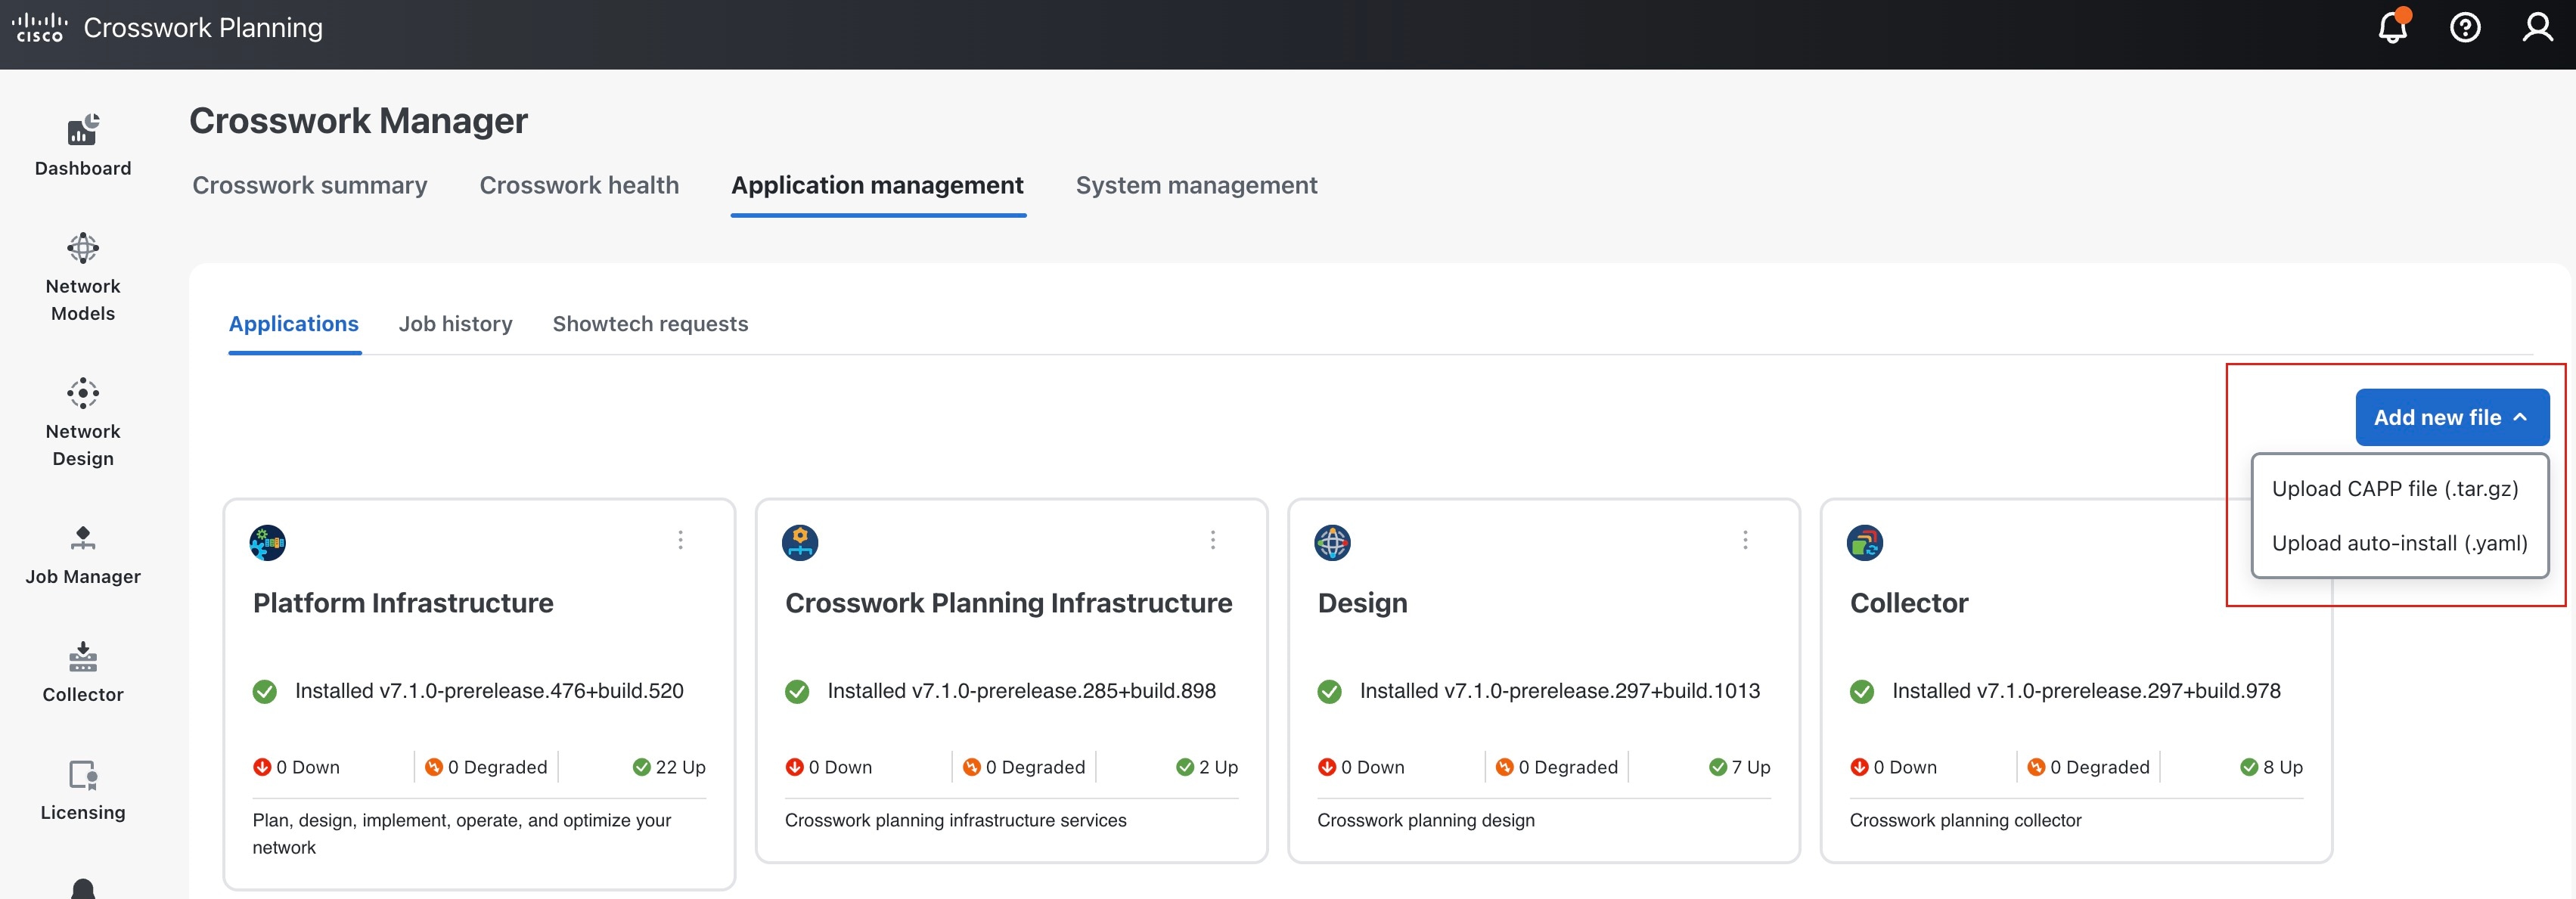Click green Up icon on Collector card
2576x899 pixels.
pyautogui.click(x=2249, y=767)
